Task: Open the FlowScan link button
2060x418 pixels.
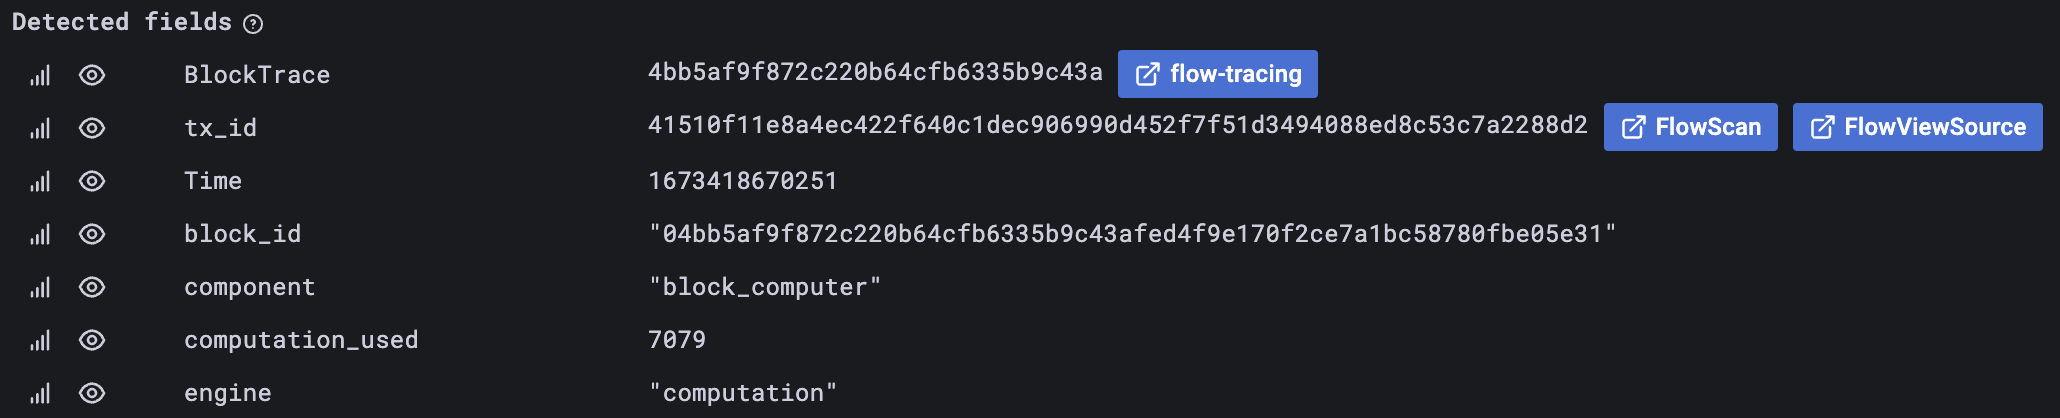Action: pos(1690,127)
